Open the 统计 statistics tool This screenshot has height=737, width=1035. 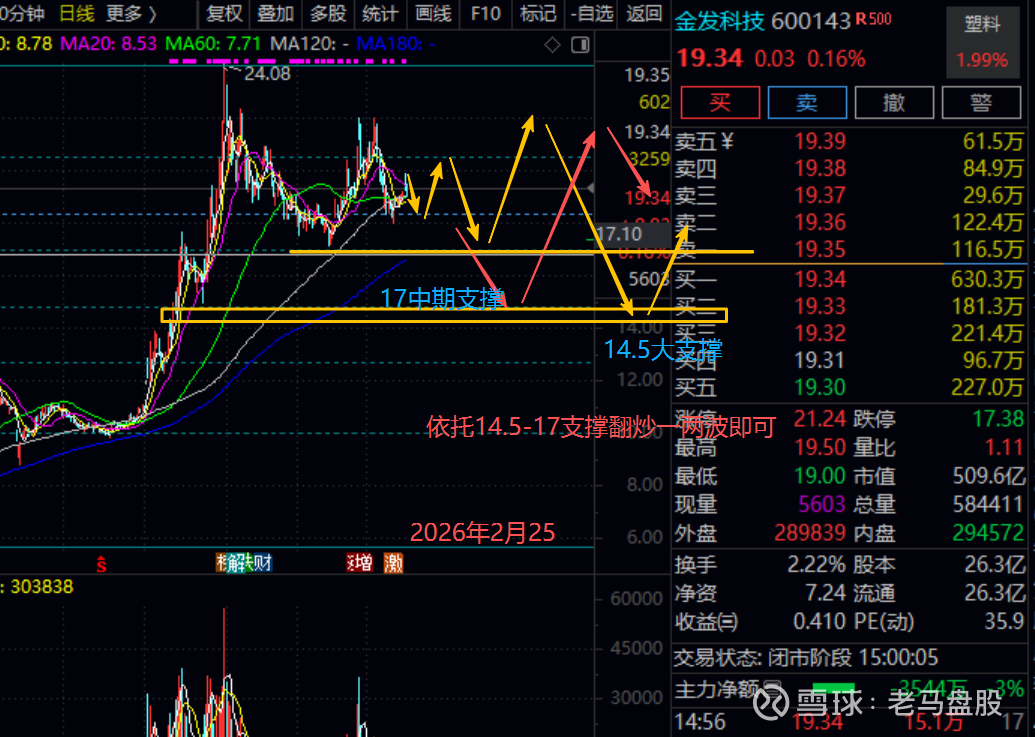pos(380,13)
